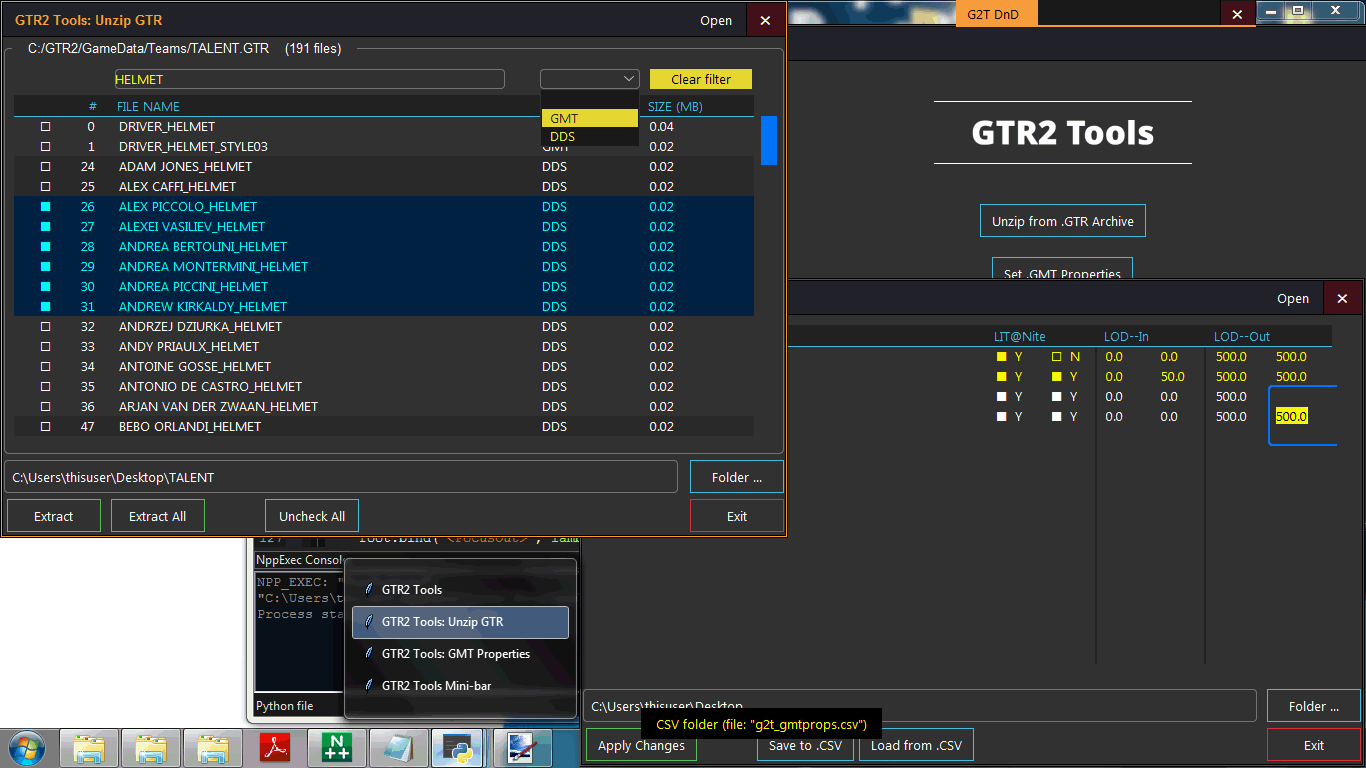
Task: Open Notepad++ from the taskbar
Action: coord(336,748)
